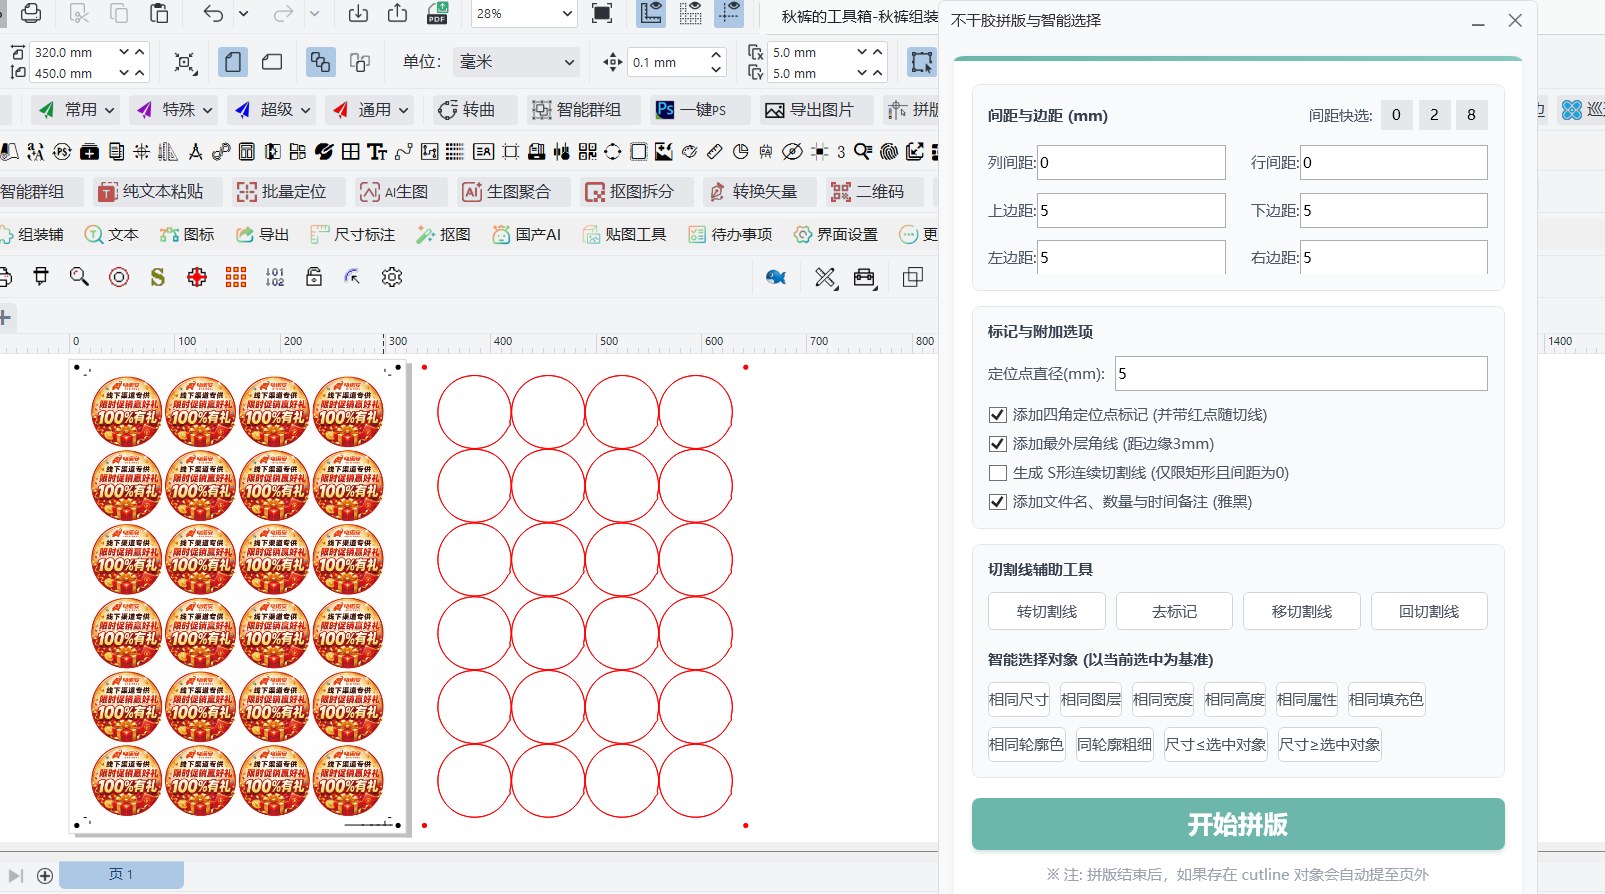The image size is (1605, 894).
Task: Click the red cross medical icon
Action: (x=197, y=277)
